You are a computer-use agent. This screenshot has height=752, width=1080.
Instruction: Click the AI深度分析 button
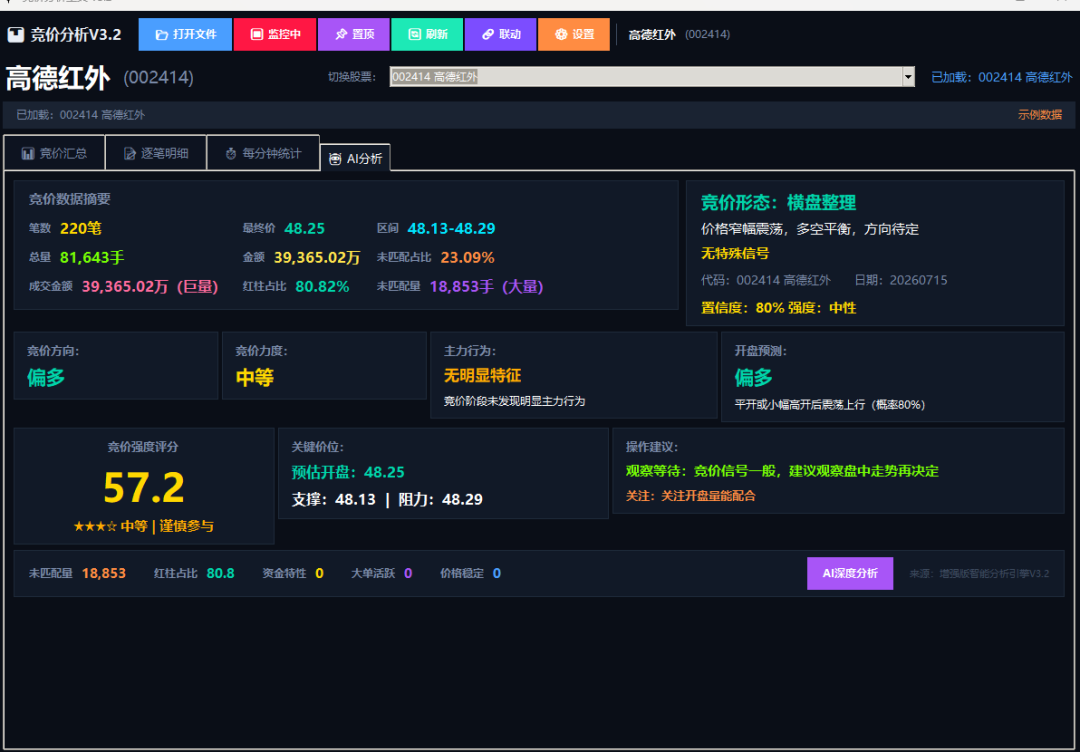pyautogui.click(x=850, y=573)
